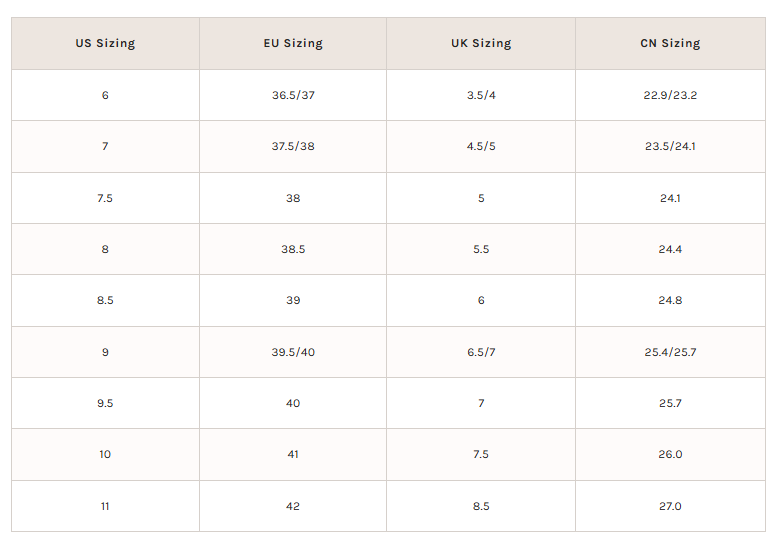Click the CN Sizing column header

[x=670, y=43]
